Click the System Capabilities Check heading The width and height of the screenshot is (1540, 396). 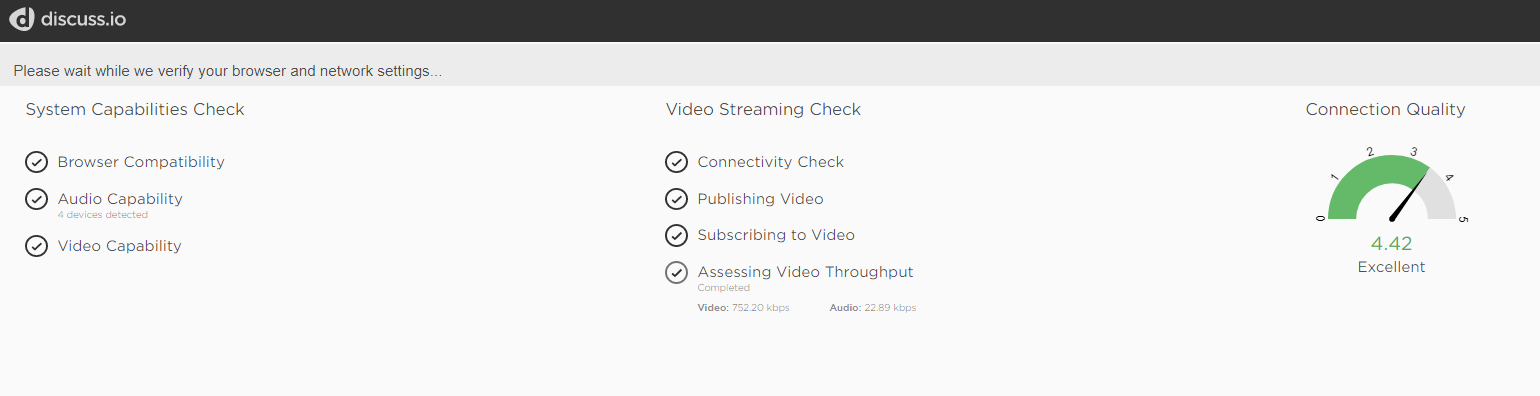pyautogui.click(x=135, y=110)
